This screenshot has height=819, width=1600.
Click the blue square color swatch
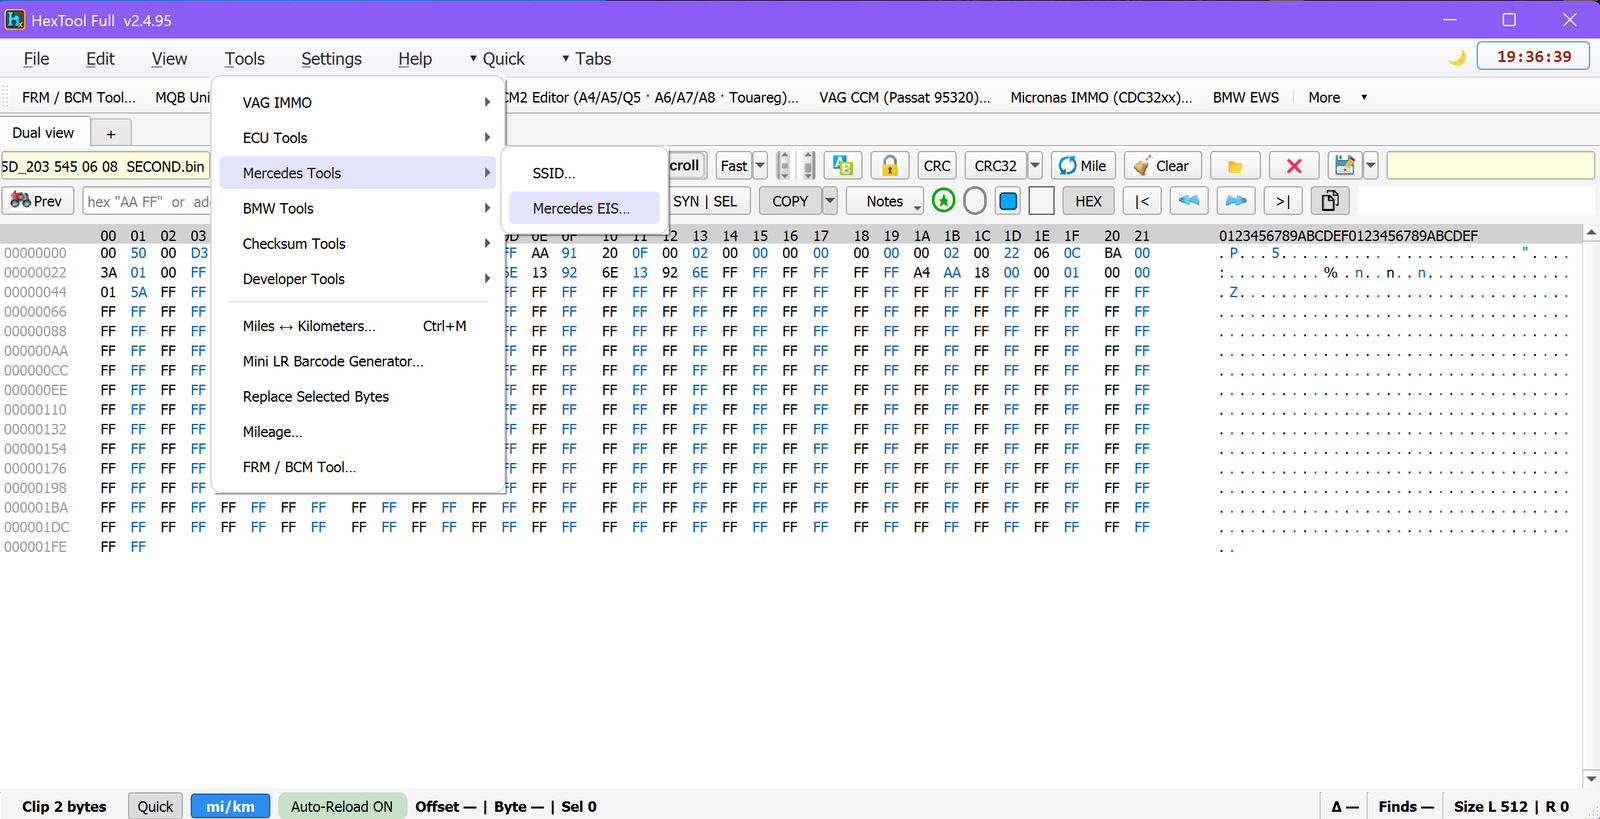click(1008, 201)
